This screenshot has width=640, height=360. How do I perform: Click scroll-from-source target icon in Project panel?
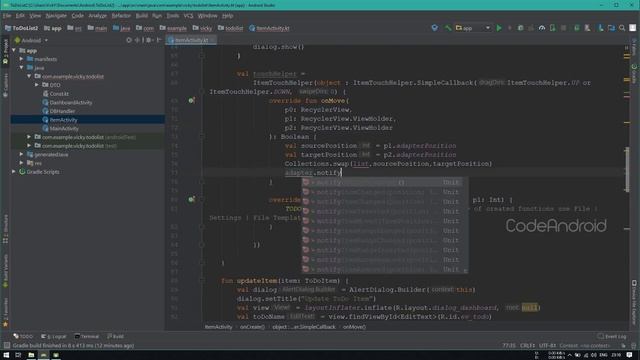pyautogui.click(x=129, y=40)
